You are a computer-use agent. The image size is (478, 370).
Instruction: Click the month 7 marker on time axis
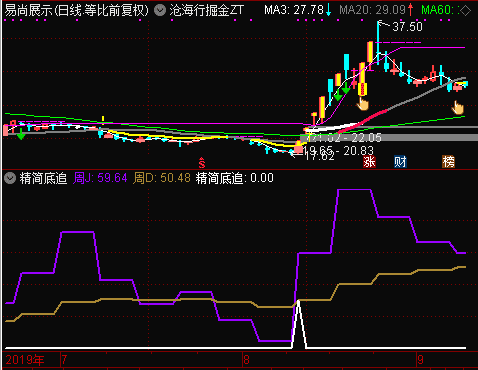pyautogui.click(x=64, y=360)
